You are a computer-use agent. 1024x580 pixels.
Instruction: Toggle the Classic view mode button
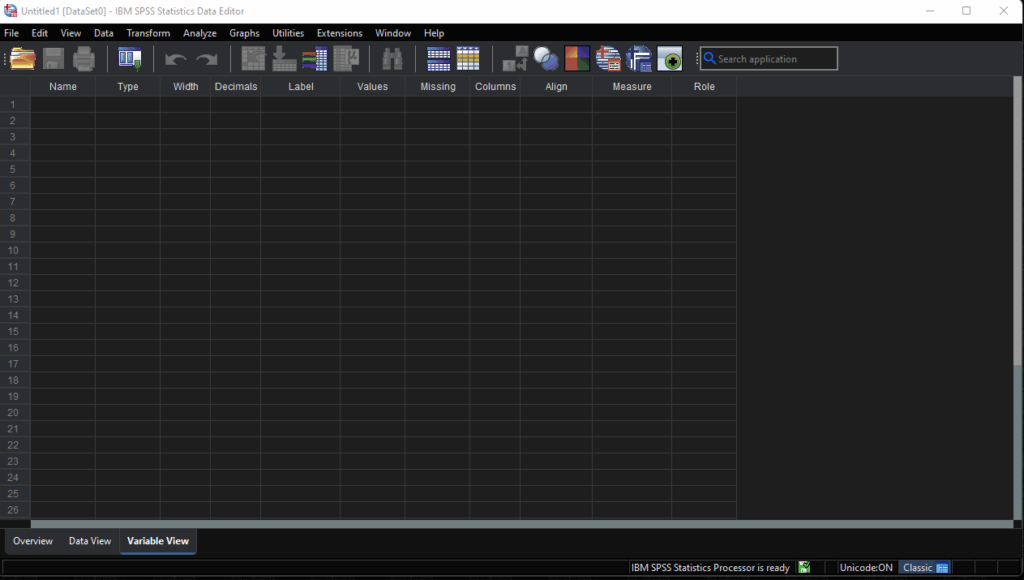(924, 567)
